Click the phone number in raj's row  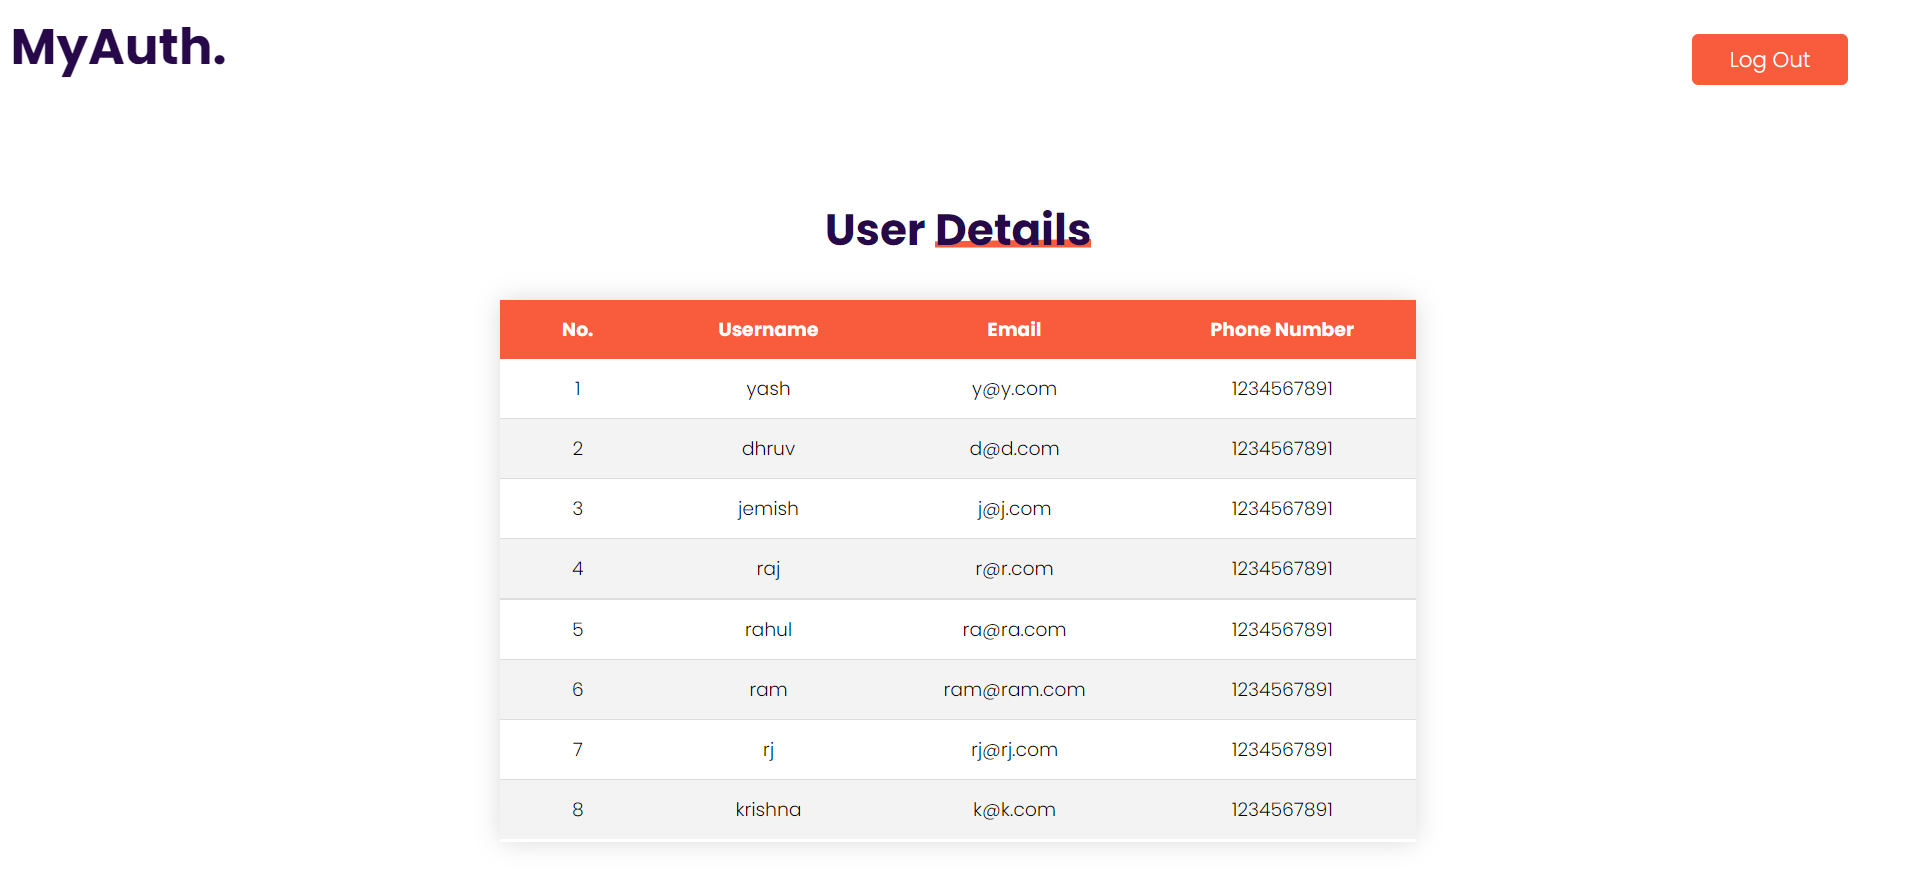(1282, 569)
